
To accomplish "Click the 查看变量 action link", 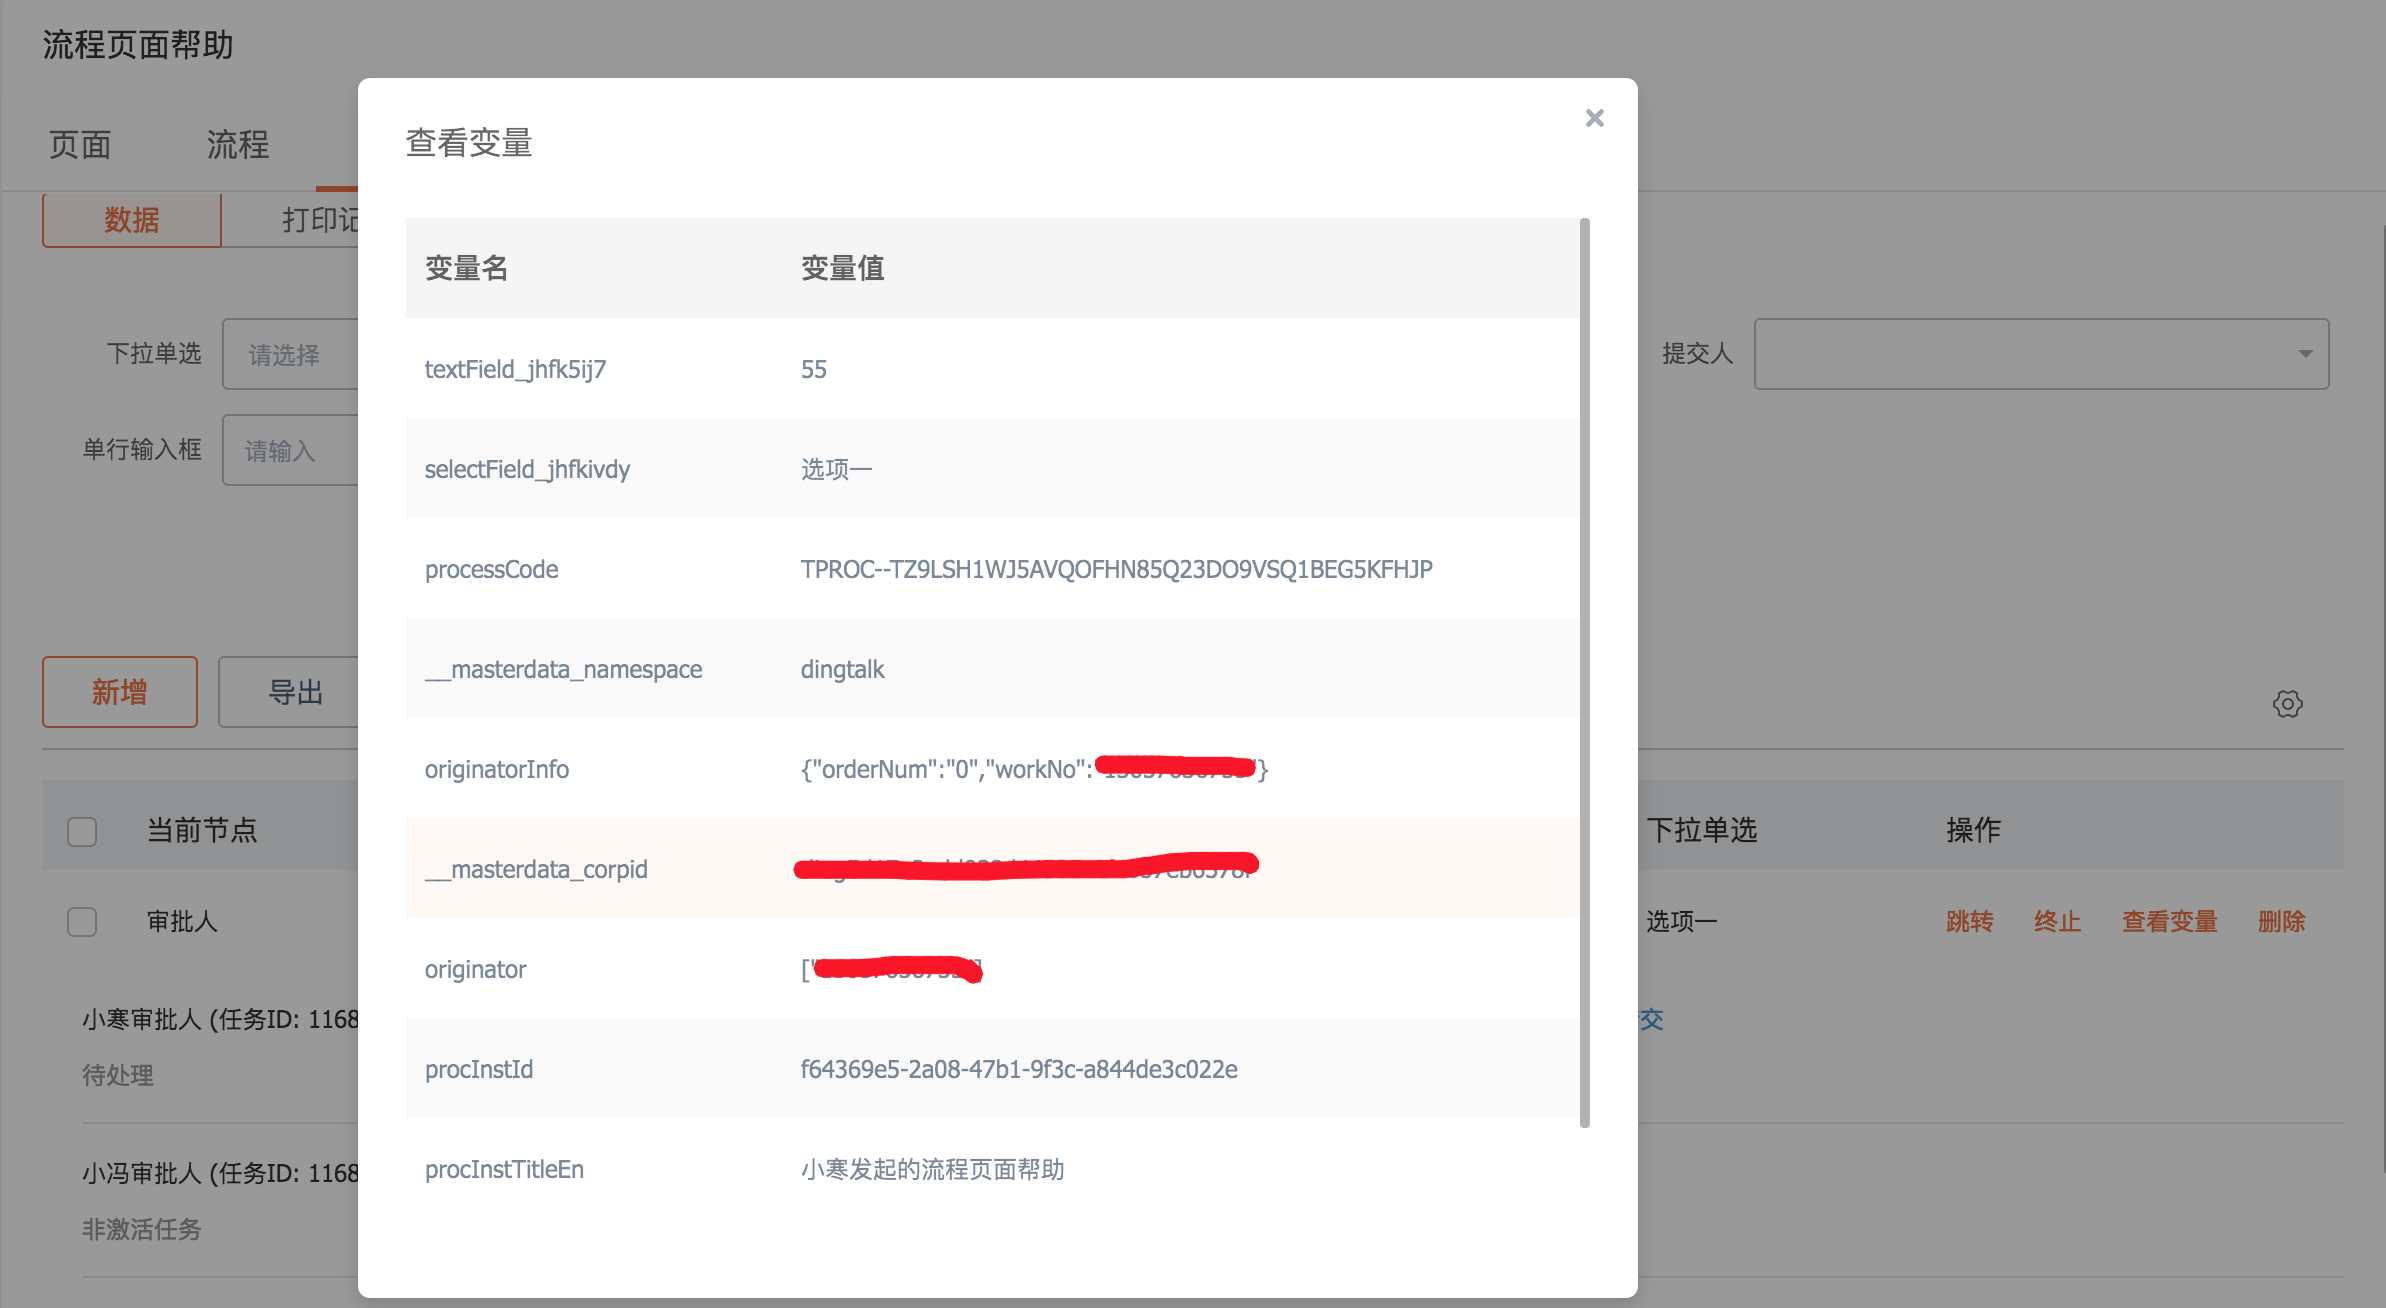I will pos(2169,921).
